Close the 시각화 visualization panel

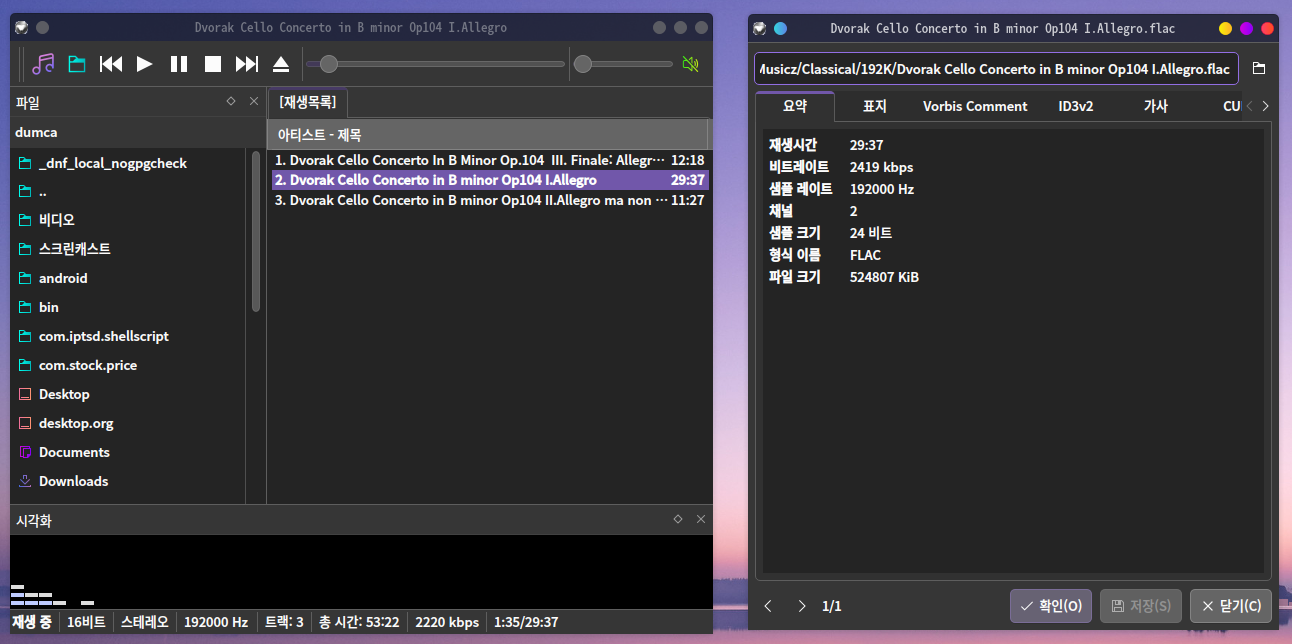[x=701, y=519]
